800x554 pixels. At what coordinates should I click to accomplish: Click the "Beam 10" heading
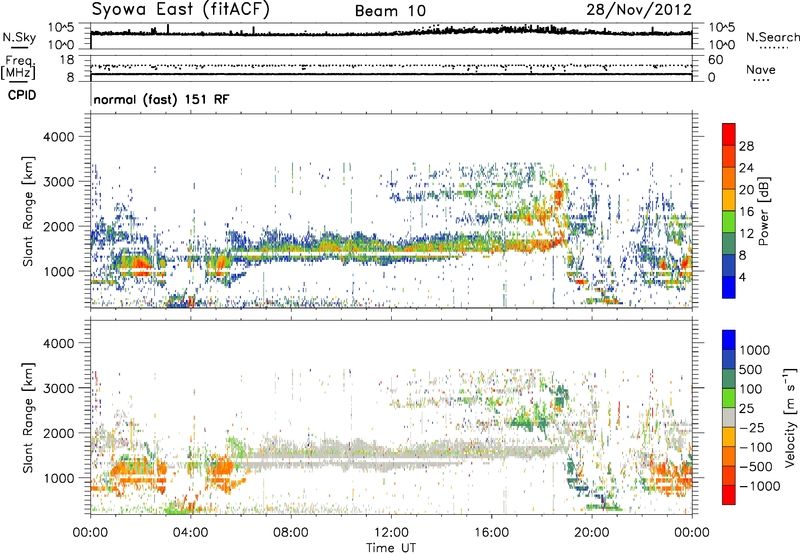click(x=390, y=11)
